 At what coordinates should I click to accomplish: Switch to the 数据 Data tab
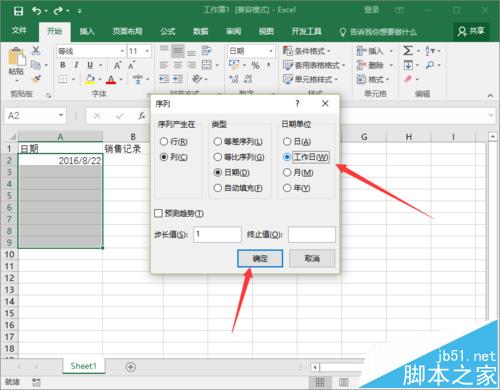(x=201, y=31)
